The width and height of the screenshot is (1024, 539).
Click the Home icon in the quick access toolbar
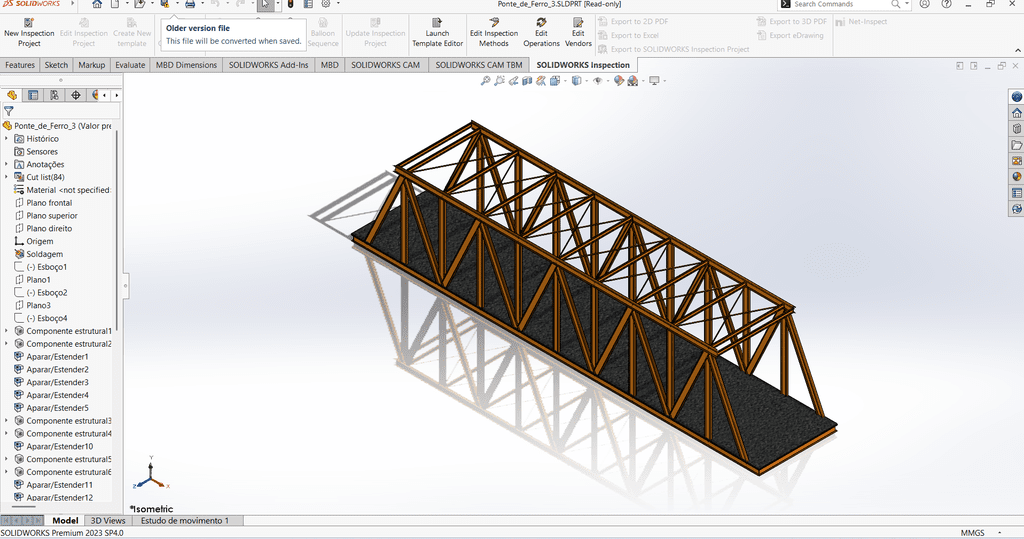pyautogui.click(x=97, y=5)
